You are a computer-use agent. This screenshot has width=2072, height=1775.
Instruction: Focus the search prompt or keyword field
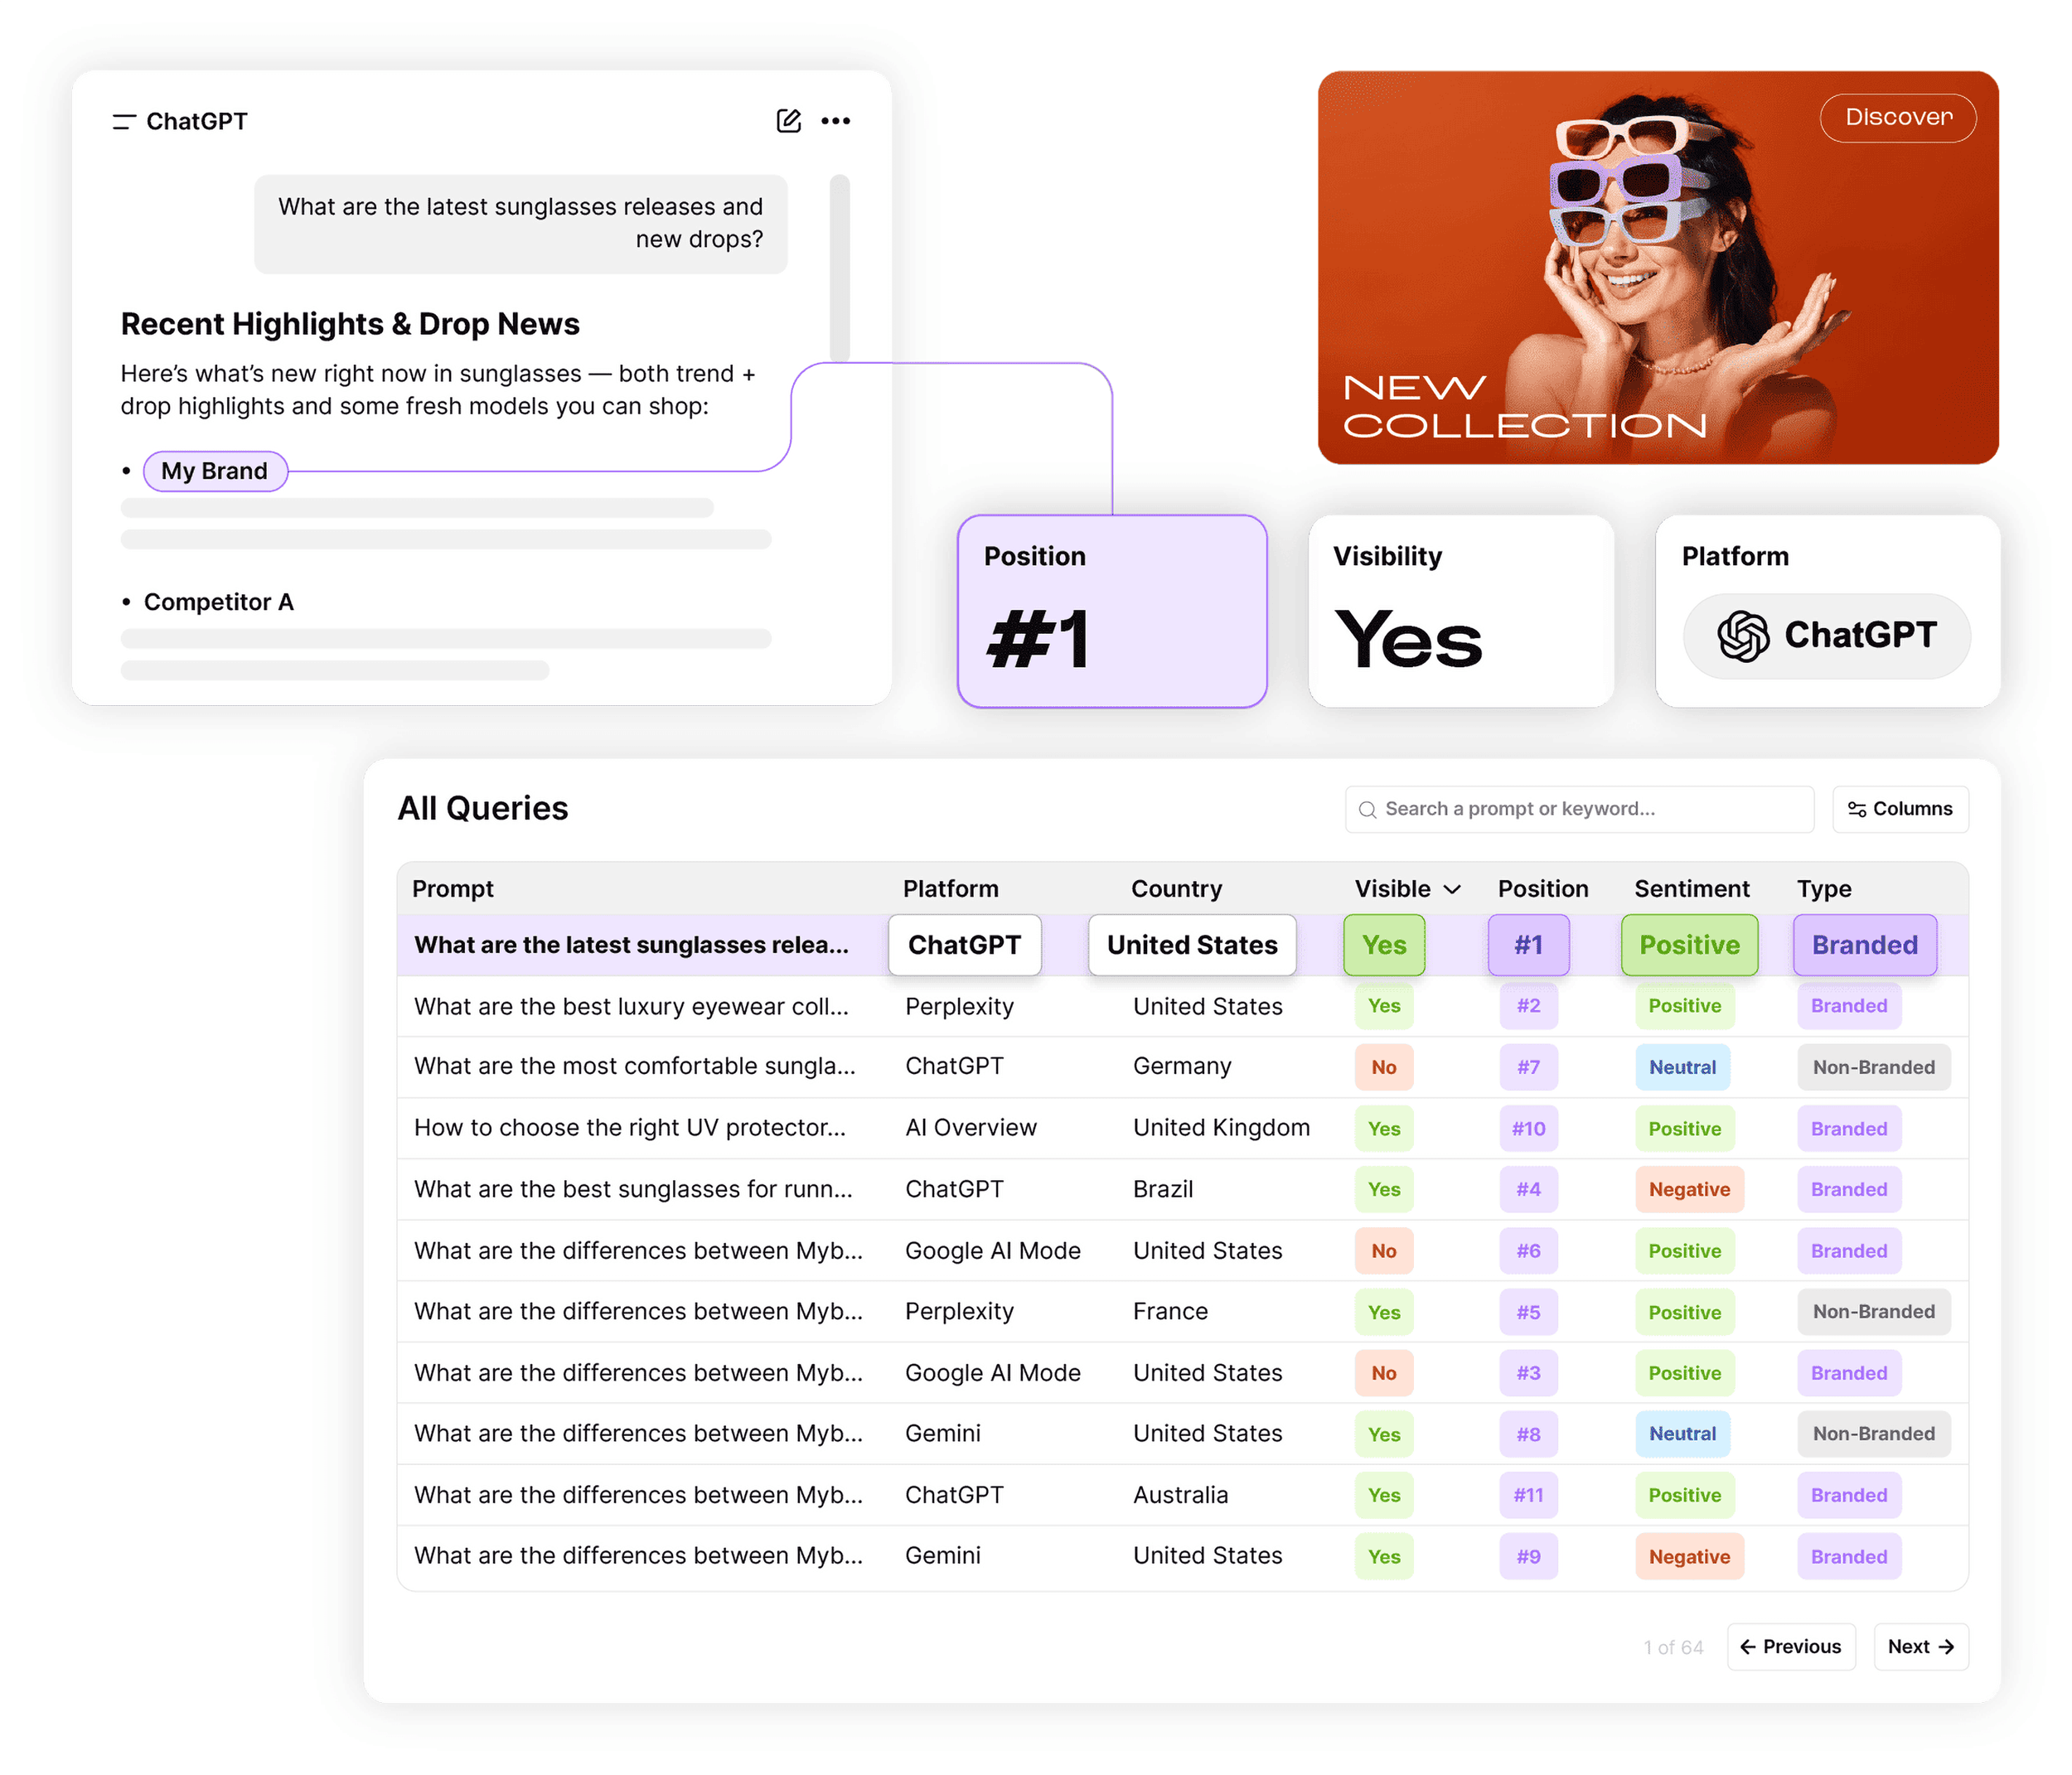click(x=1579, y=809)
